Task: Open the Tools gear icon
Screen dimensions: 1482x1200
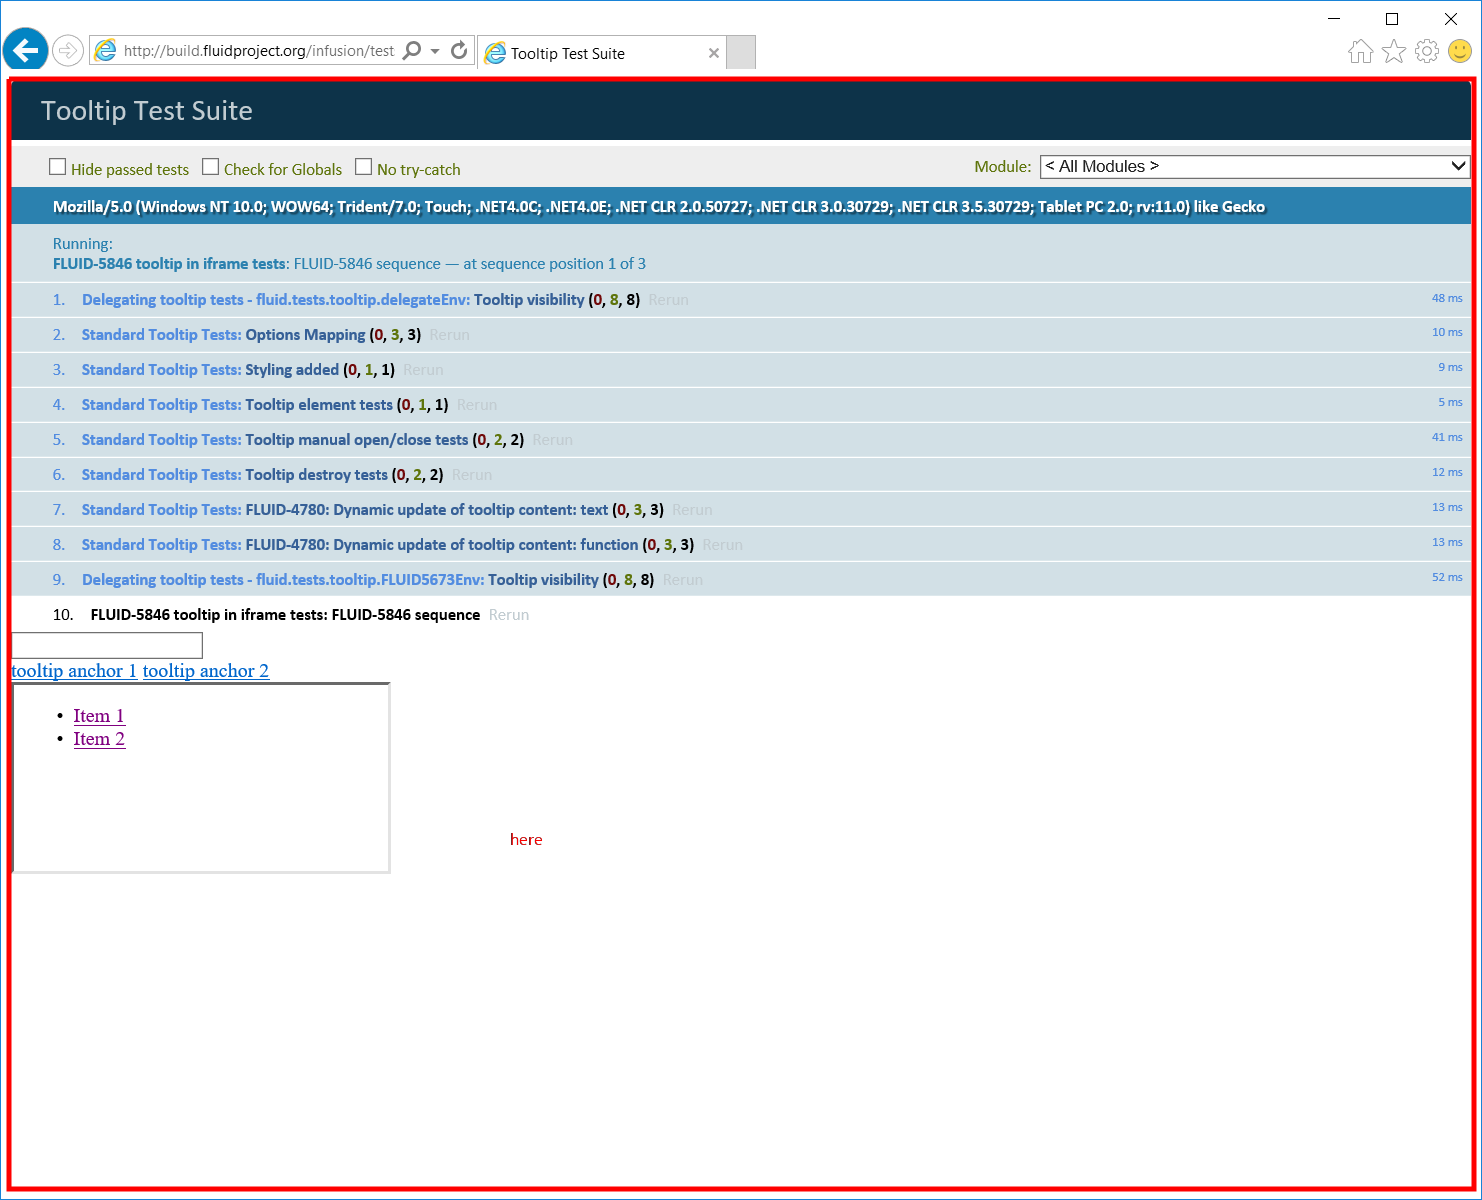Action: tap(1427, 51)
